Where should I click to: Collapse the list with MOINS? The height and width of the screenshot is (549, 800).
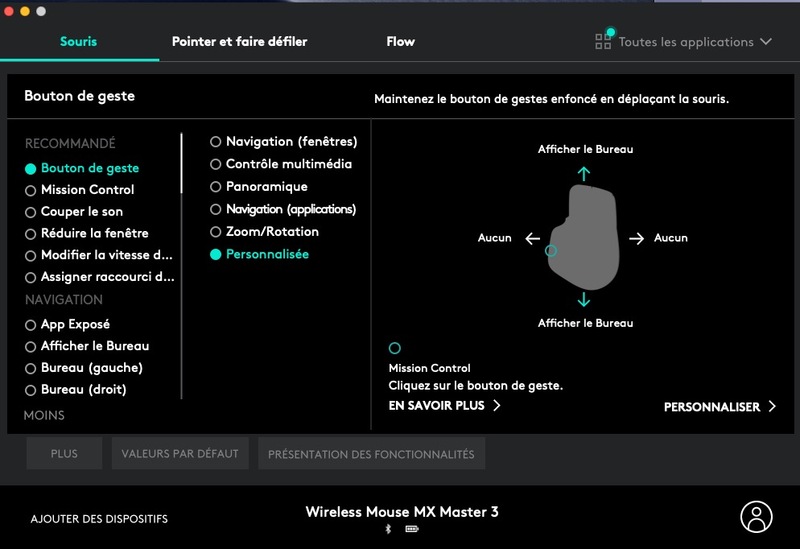44,415
